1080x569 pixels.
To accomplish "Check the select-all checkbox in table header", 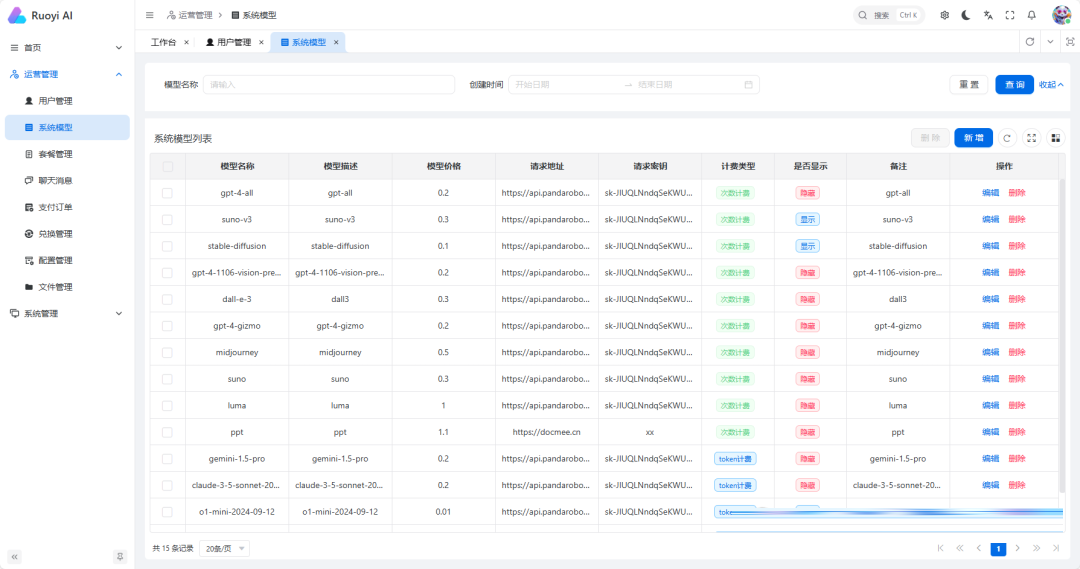I will coord(167,166).
